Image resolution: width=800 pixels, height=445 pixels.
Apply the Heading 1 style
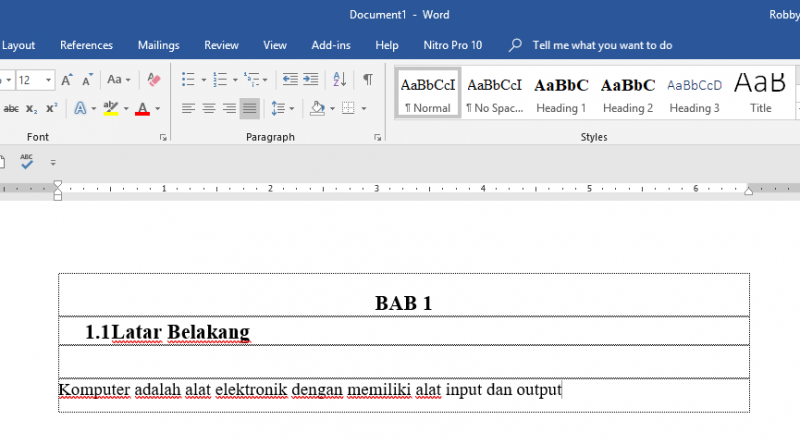(561, 93)
